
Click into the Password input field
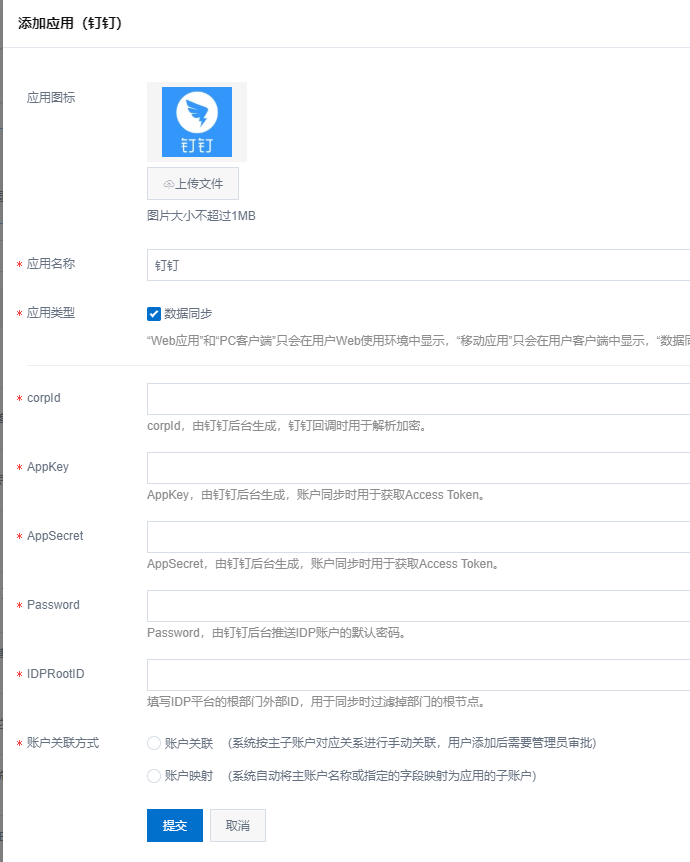418,606
